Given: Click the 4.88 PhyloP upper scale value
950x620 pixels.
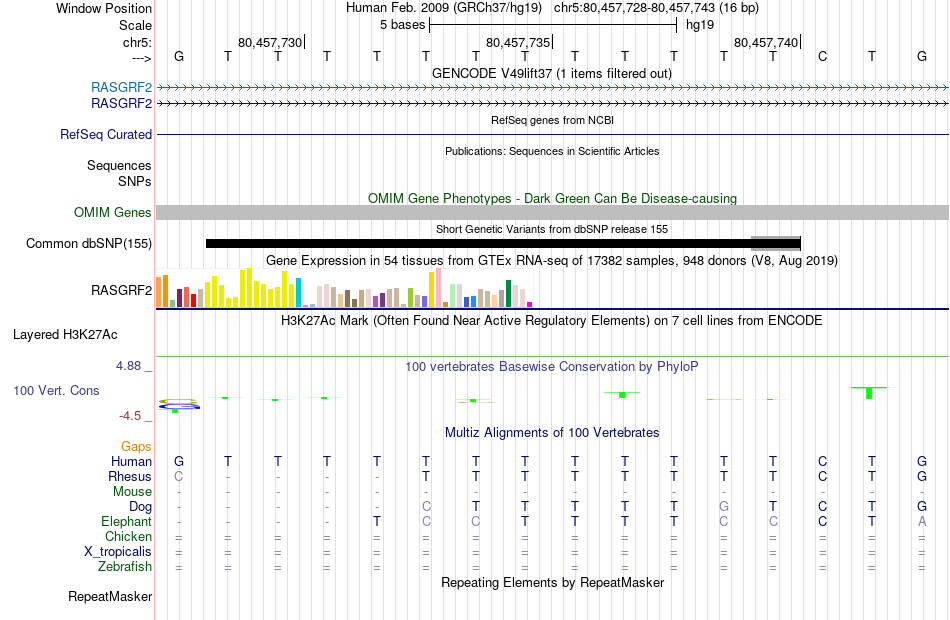Looking at the screenshot, I should point(128,366).
